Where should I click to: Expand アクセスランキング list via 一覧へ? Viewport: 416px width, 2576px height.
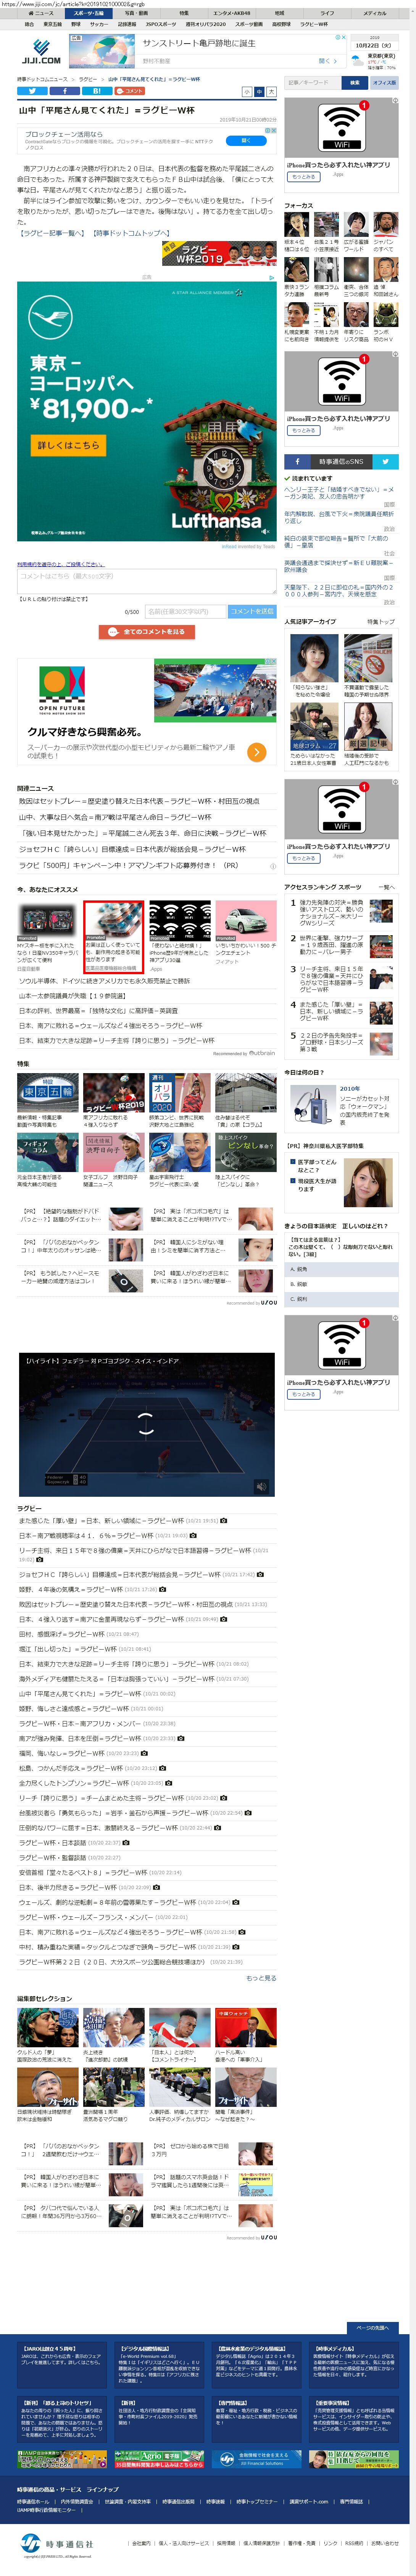[387, 887]
